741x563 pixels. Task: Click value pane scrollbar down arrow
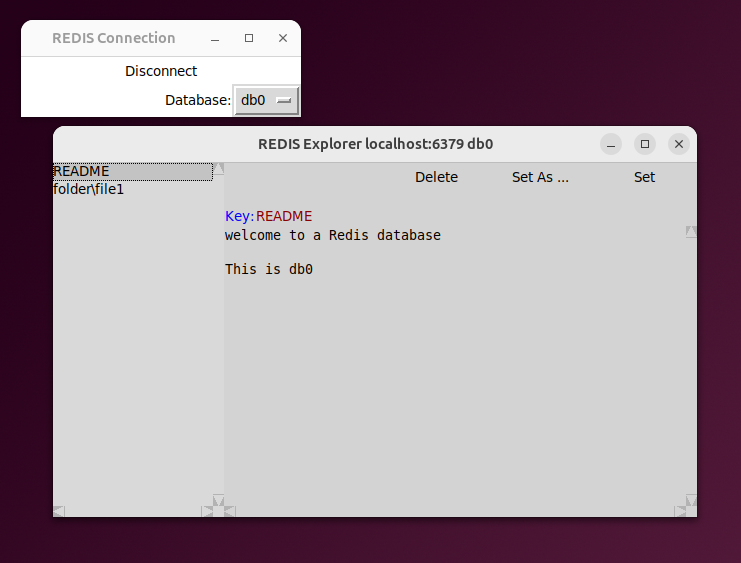tap(691, 500)
